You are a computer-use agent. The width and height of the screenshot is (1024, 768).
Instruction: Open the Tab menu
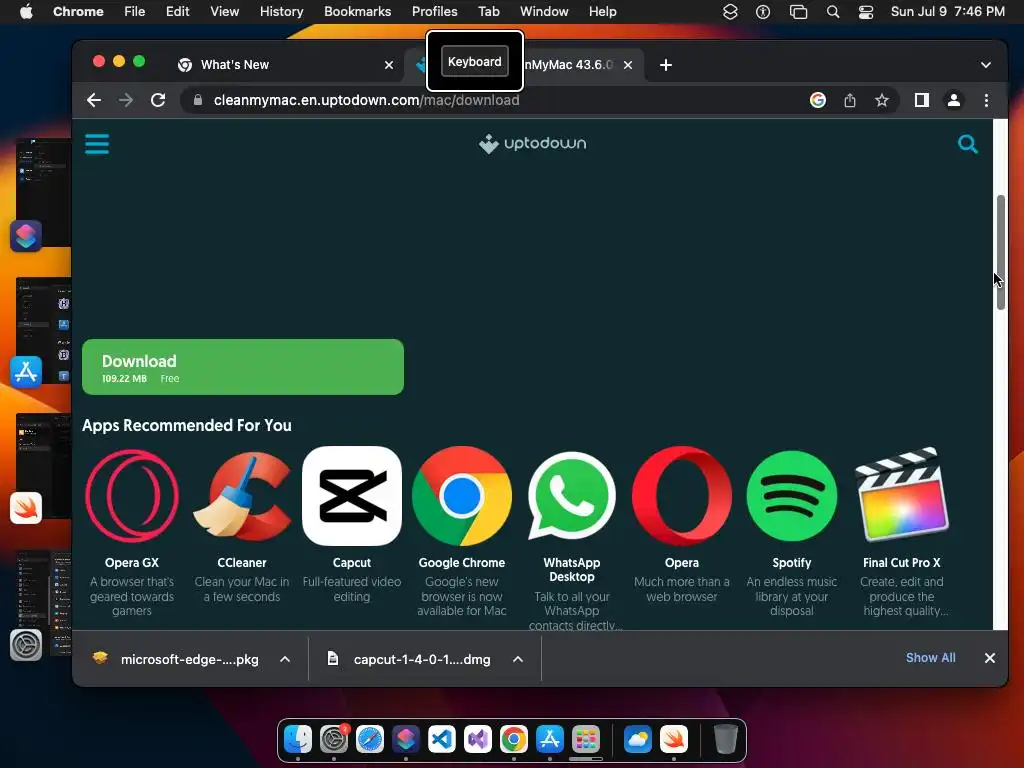488,11
